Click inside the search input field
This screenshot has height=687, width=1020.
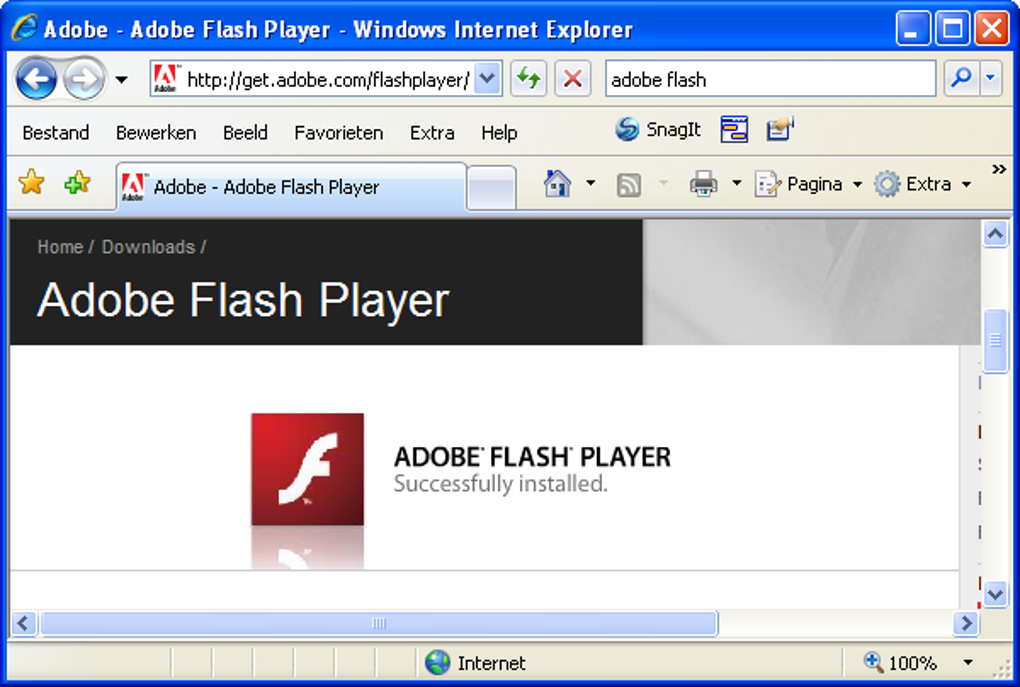click(x=770, y=78)
